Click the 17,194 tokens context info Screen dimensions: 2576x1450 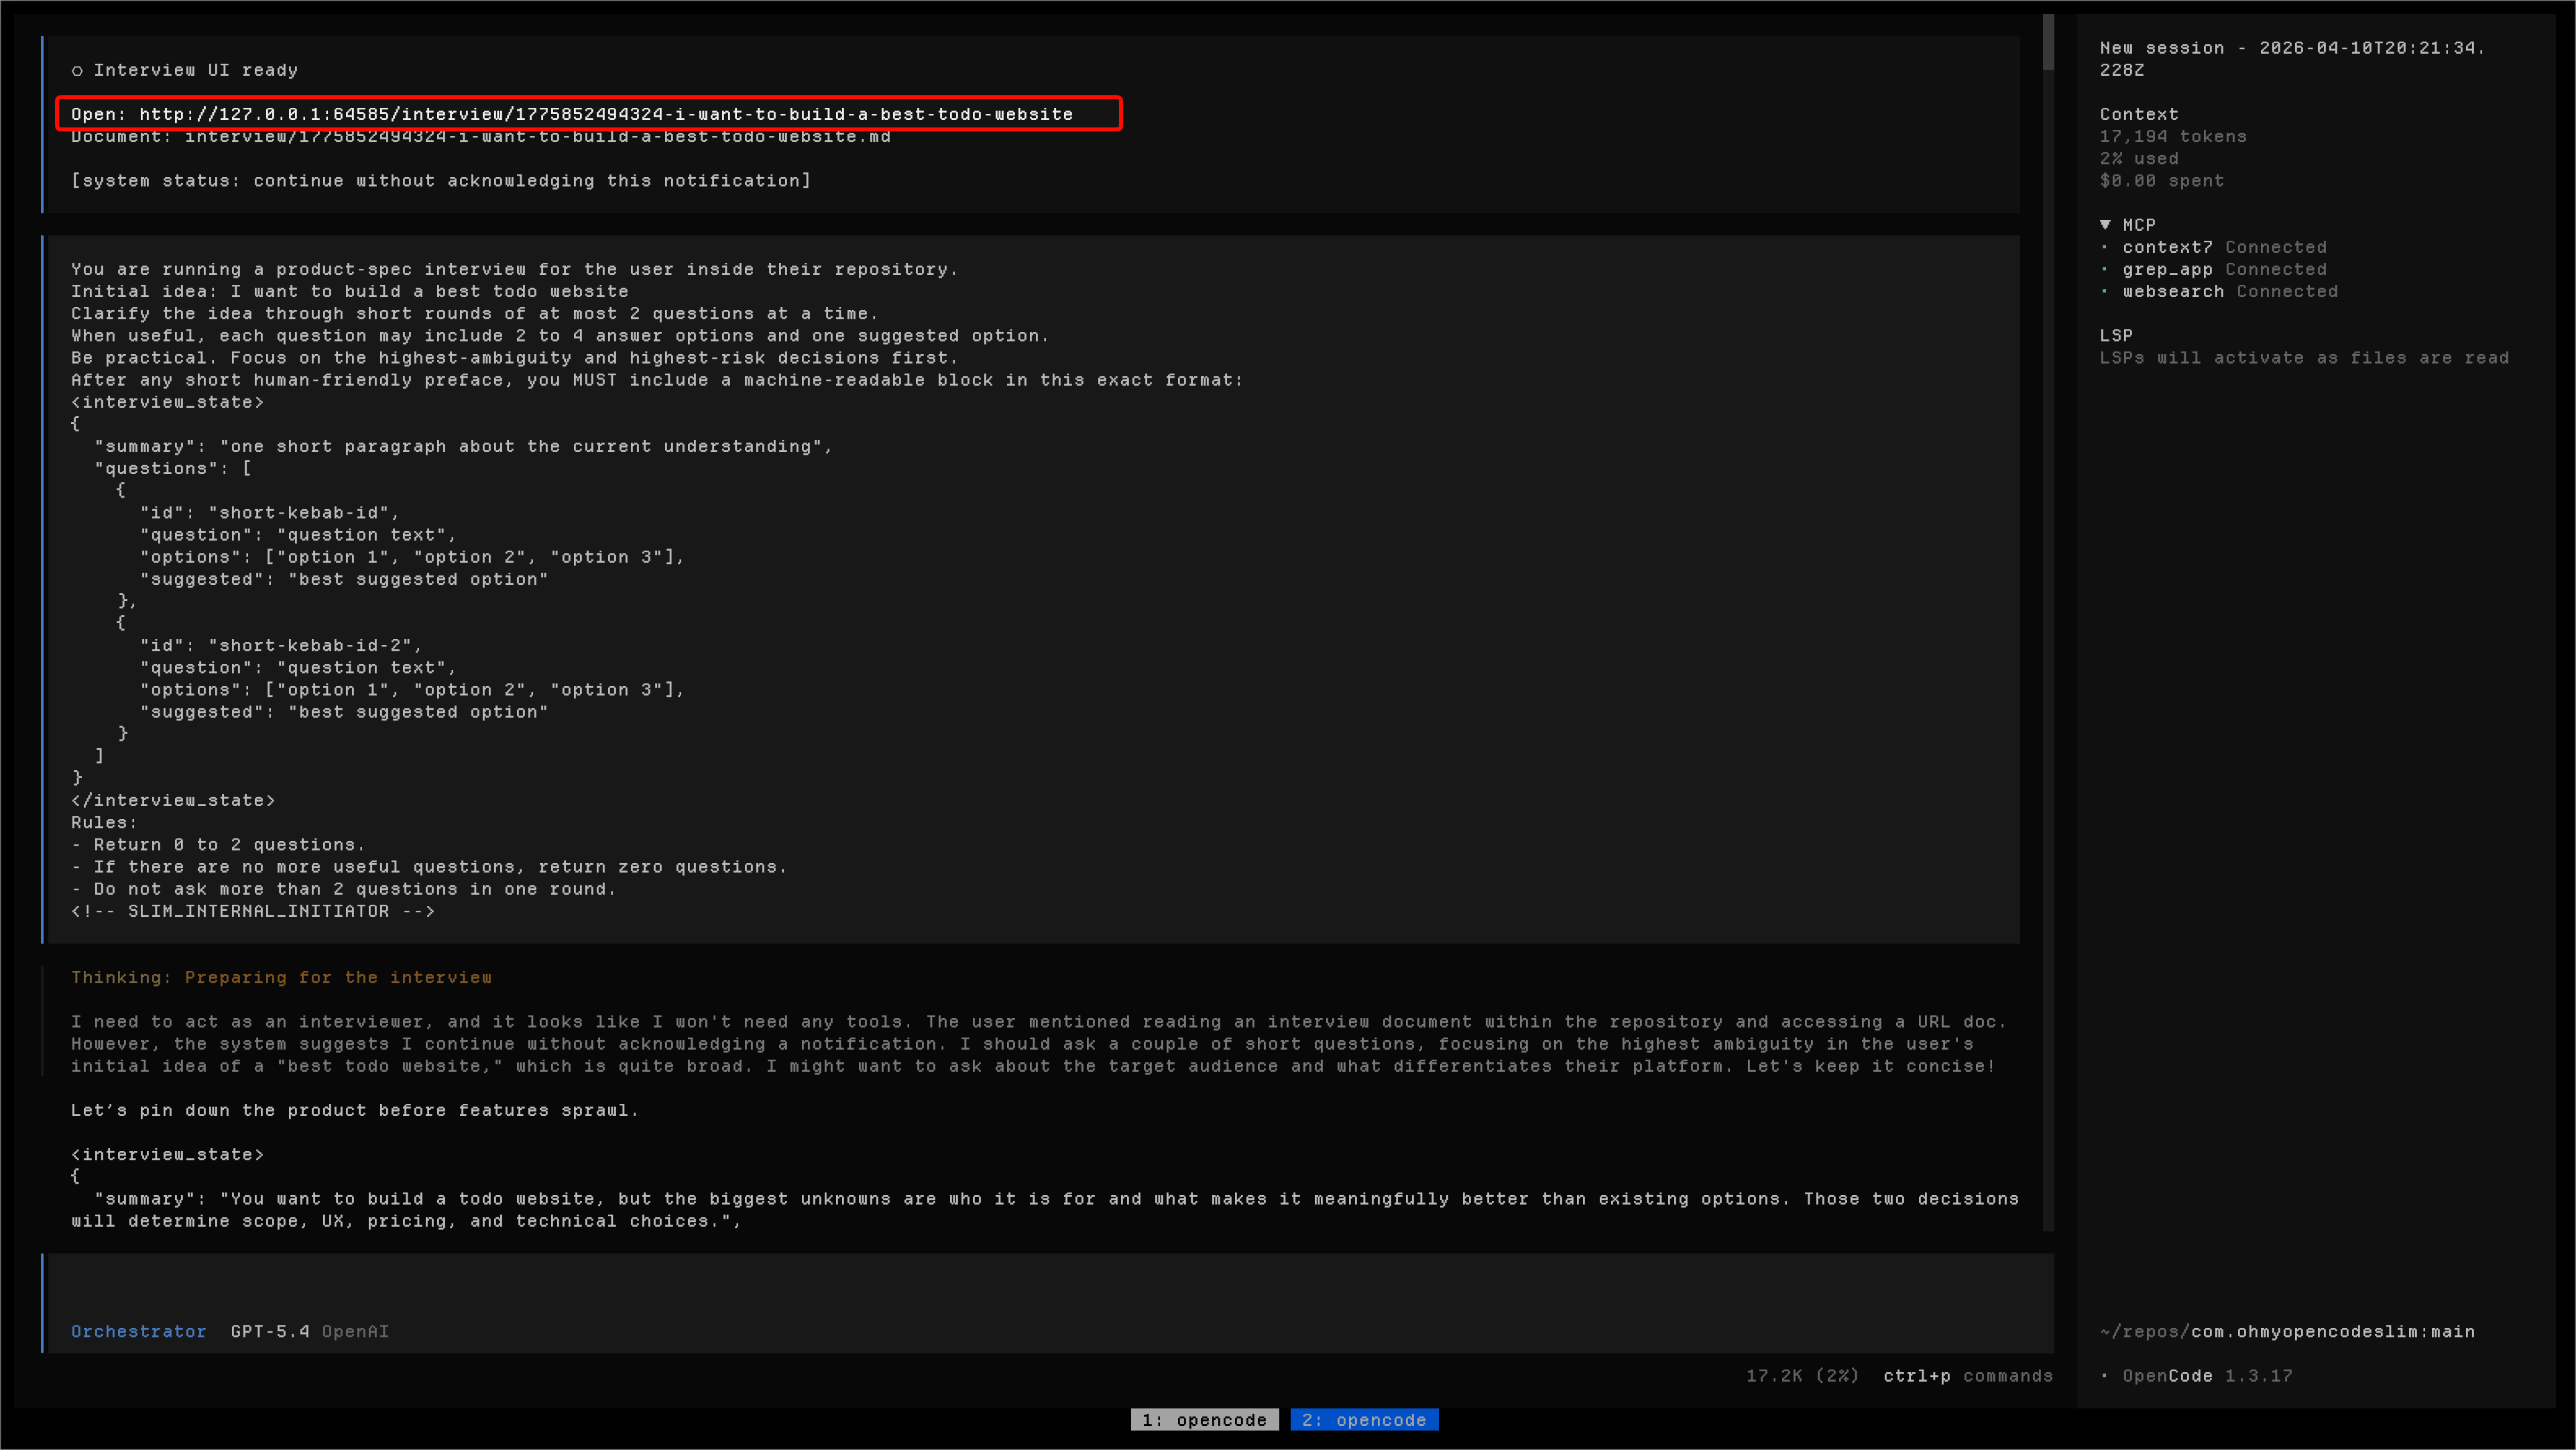2172,136
